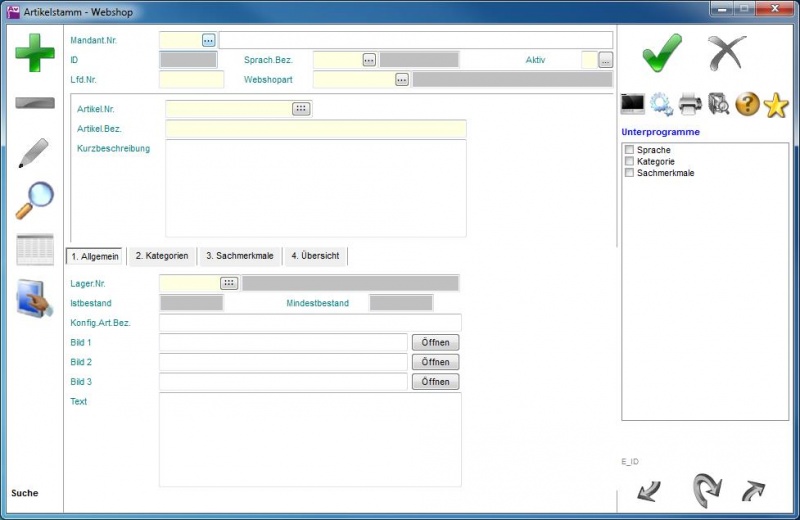Screen dimensions: 800x520
Task: Click Öffnen button next to Bild 1
Action: point(435,342)
